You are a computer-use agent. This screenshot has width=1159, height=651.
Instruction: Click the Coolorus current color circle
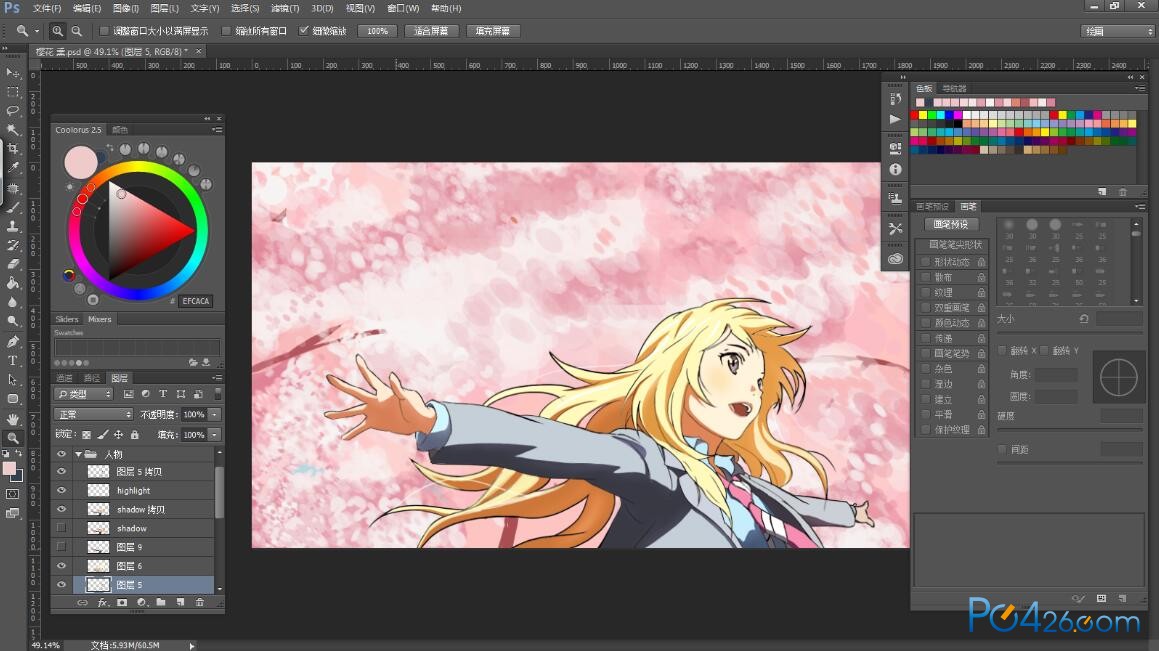tap(81, 162)
